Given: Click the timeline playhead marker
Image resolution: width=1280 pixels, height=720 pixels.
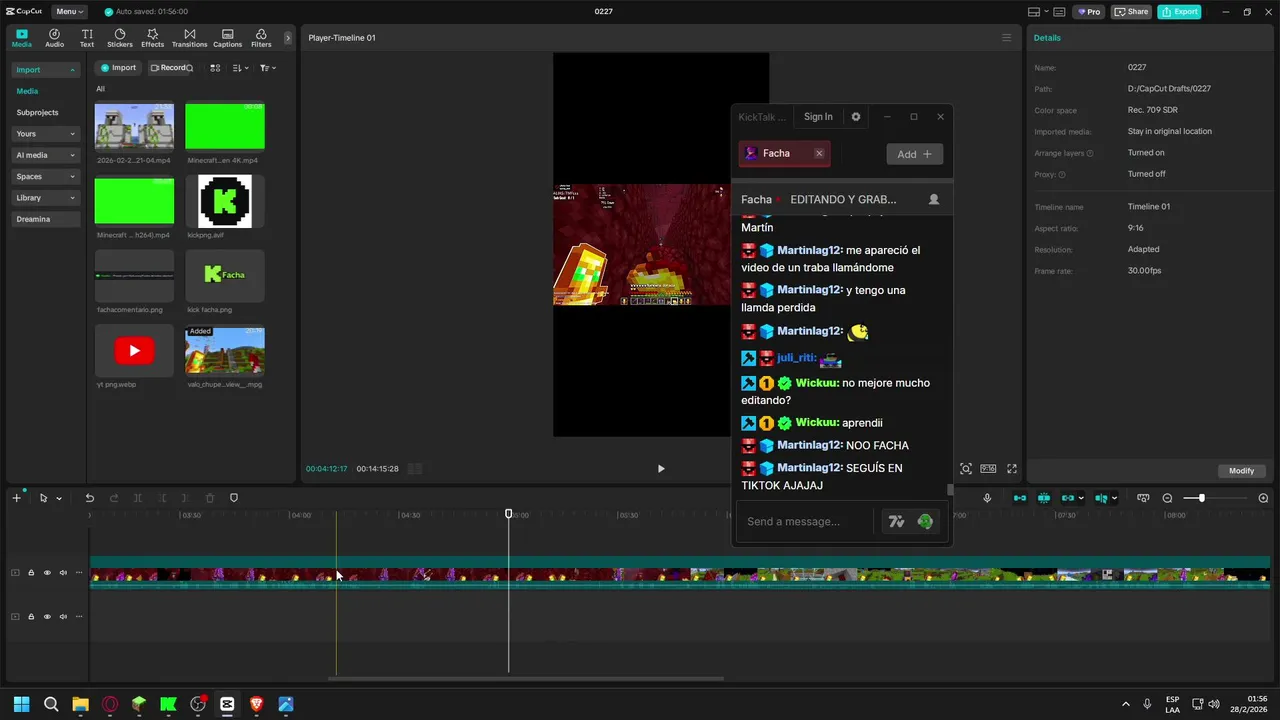Looking at the screenshot, I should (508, 513).
